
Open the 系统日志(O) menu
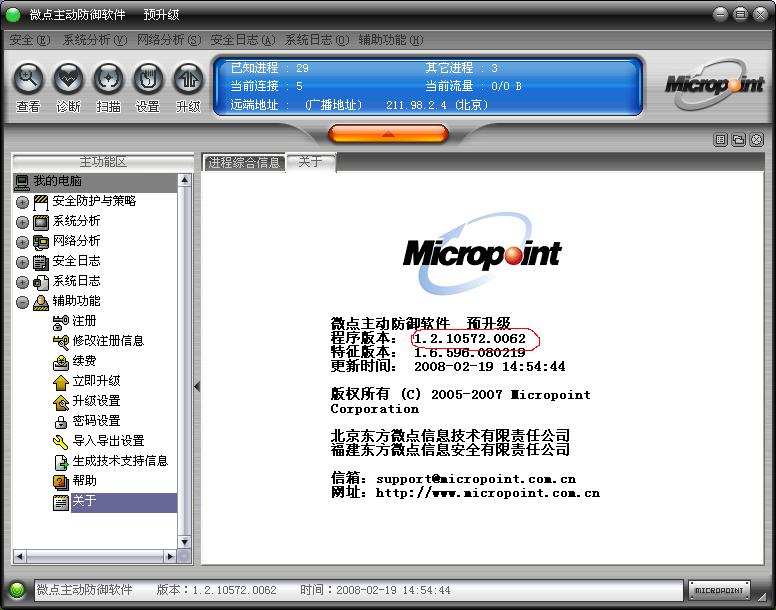click(317, 40)
